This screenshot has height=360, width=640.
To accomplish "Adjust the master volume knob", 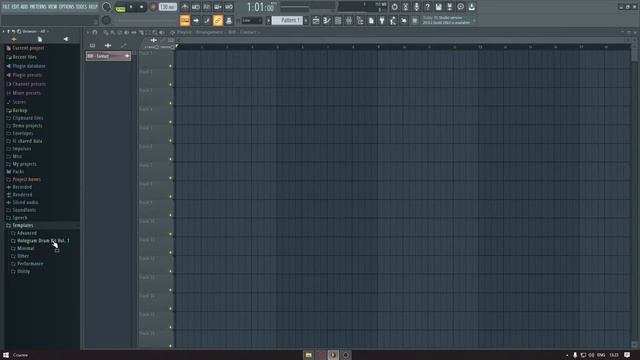I will pos(107,7).
